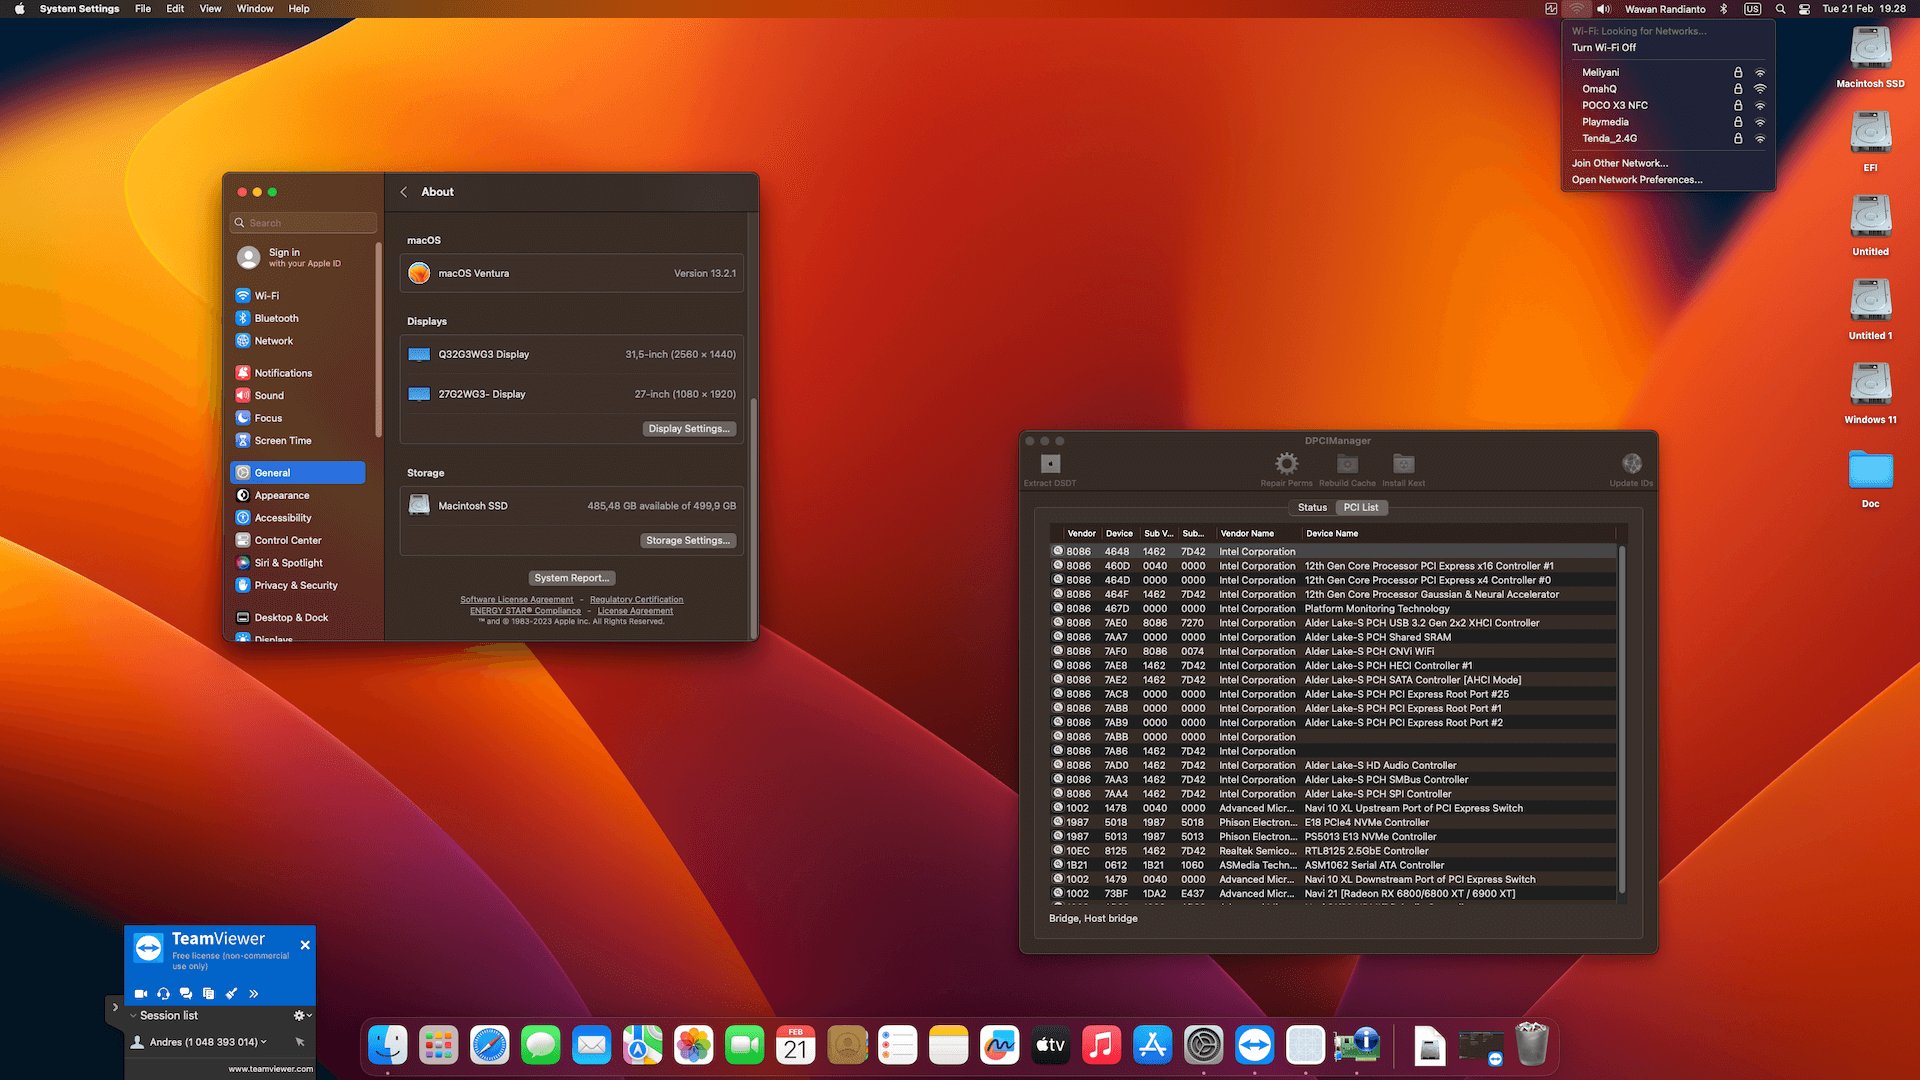Open the File menu
1920x1080 pixels.
pos(143,9)
